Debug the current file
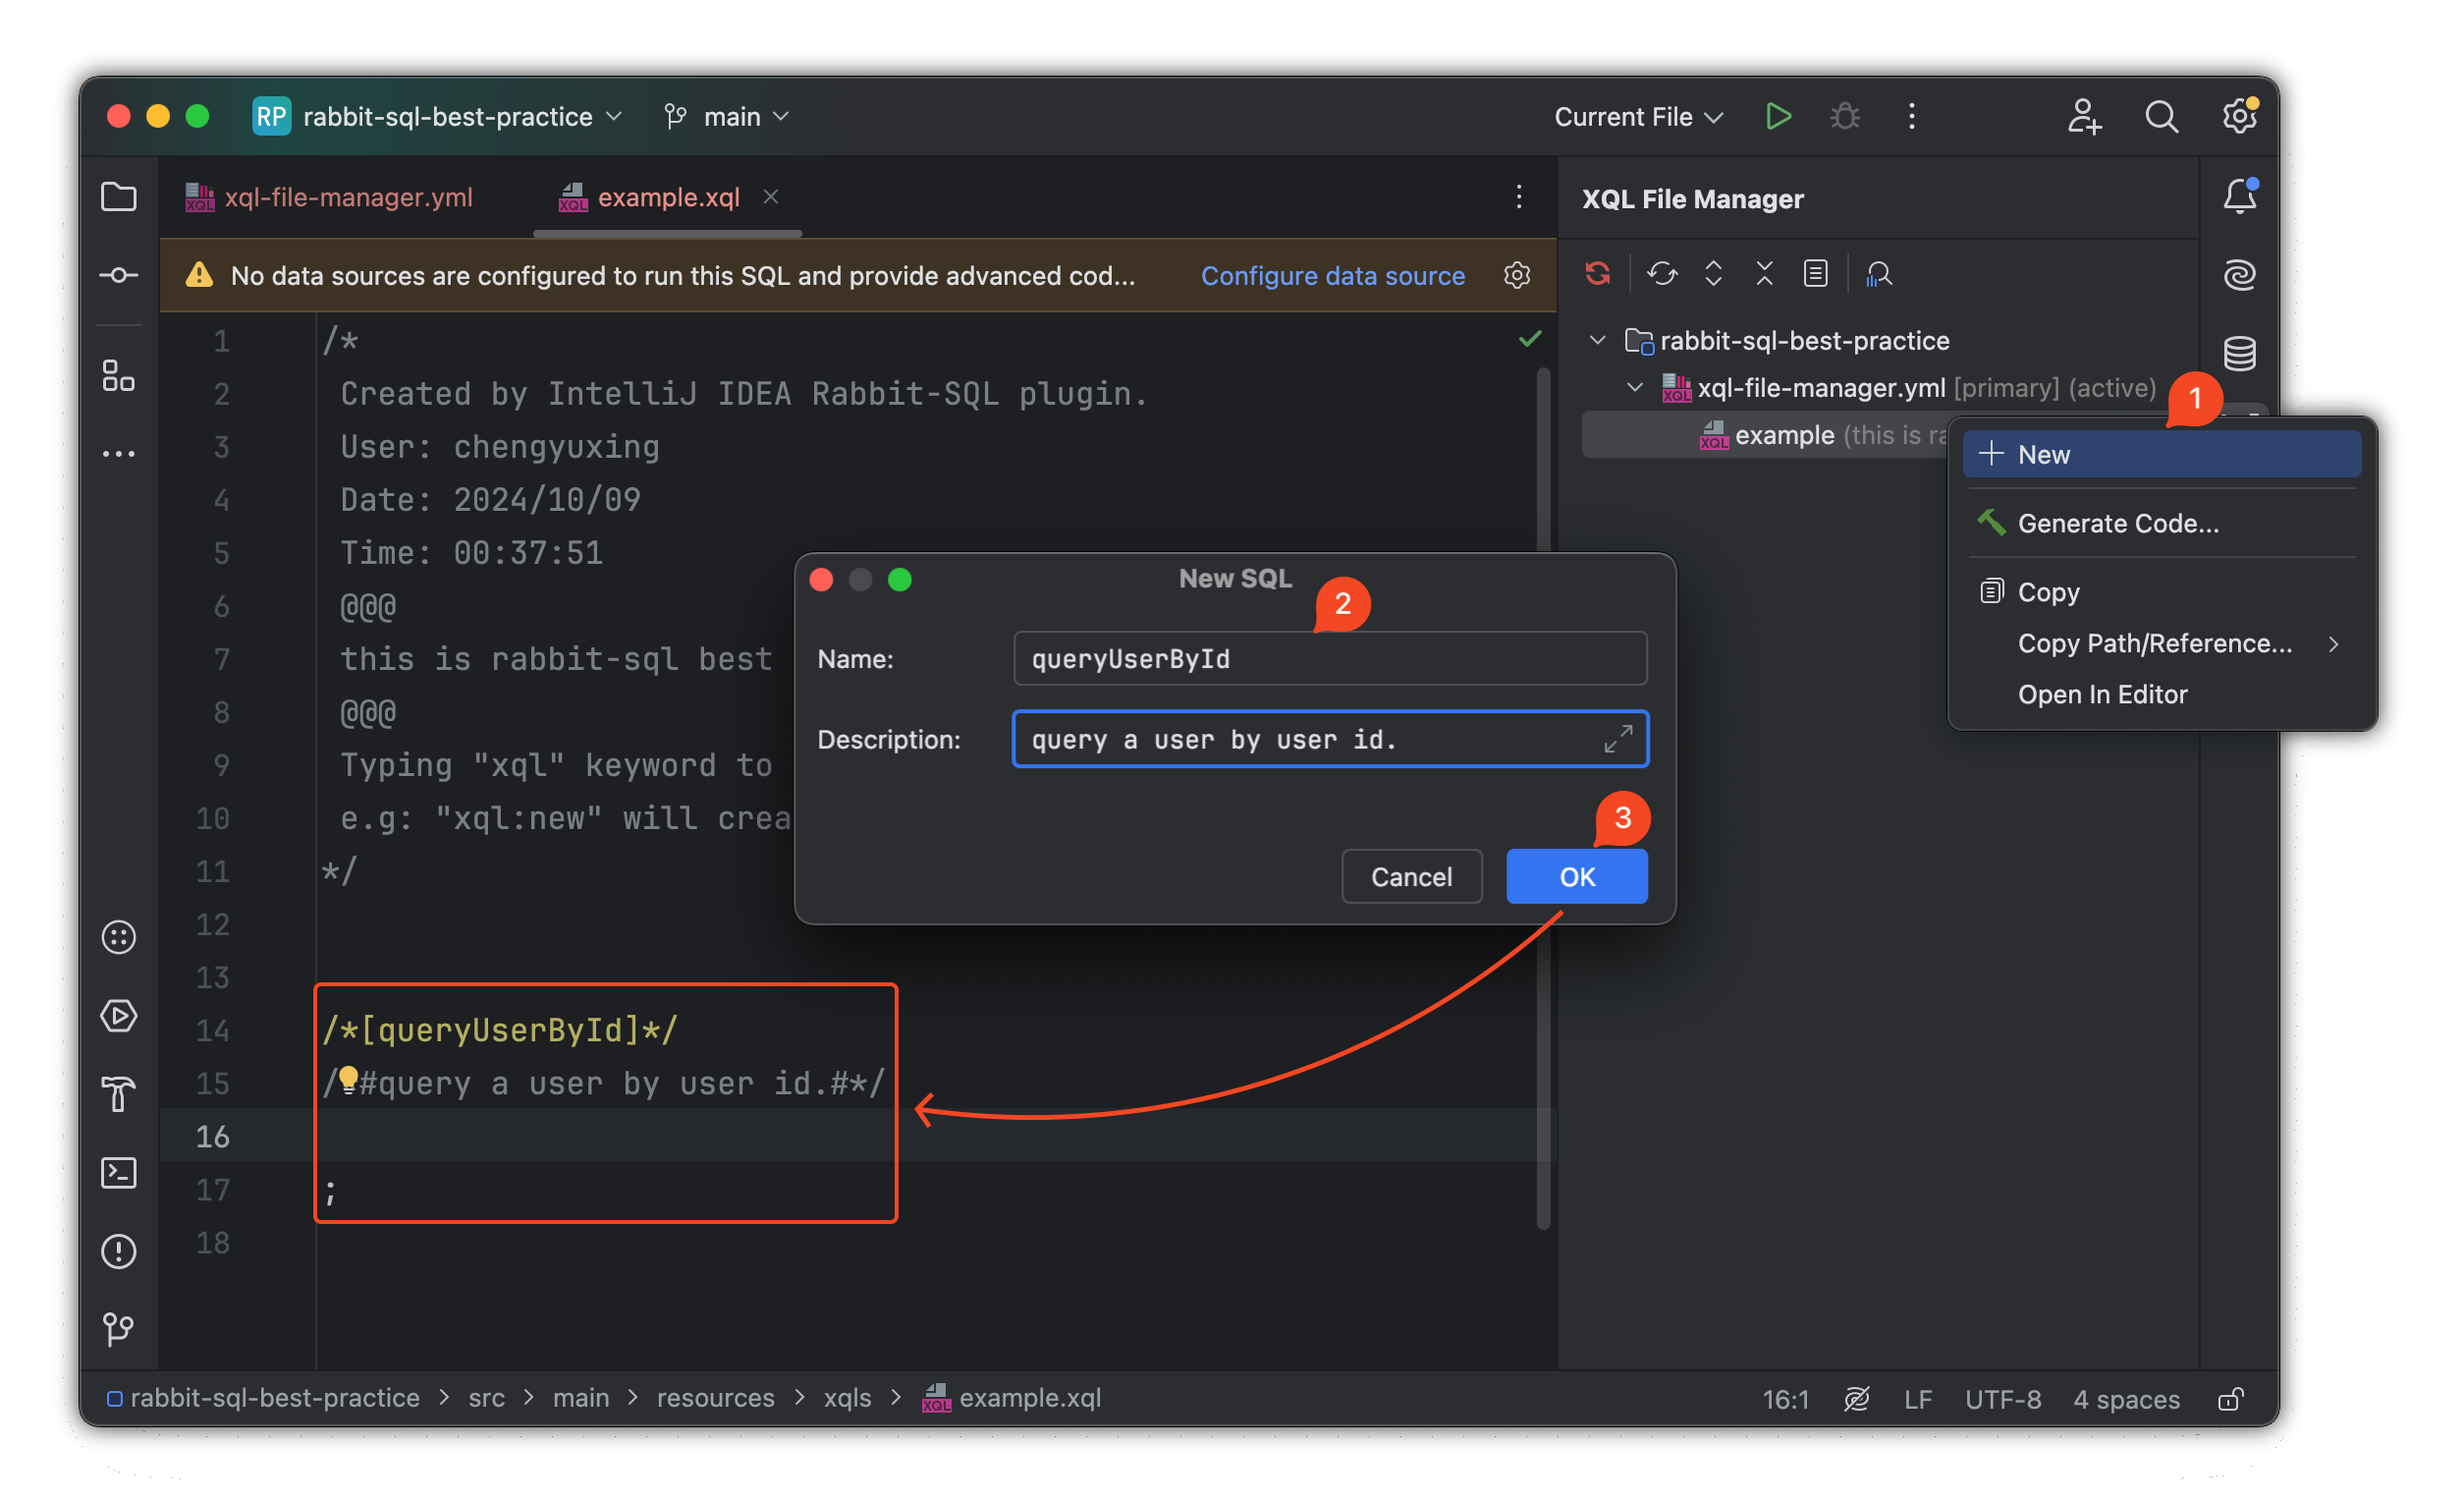This screenshot has width=2464, height=1502. 1845,117
